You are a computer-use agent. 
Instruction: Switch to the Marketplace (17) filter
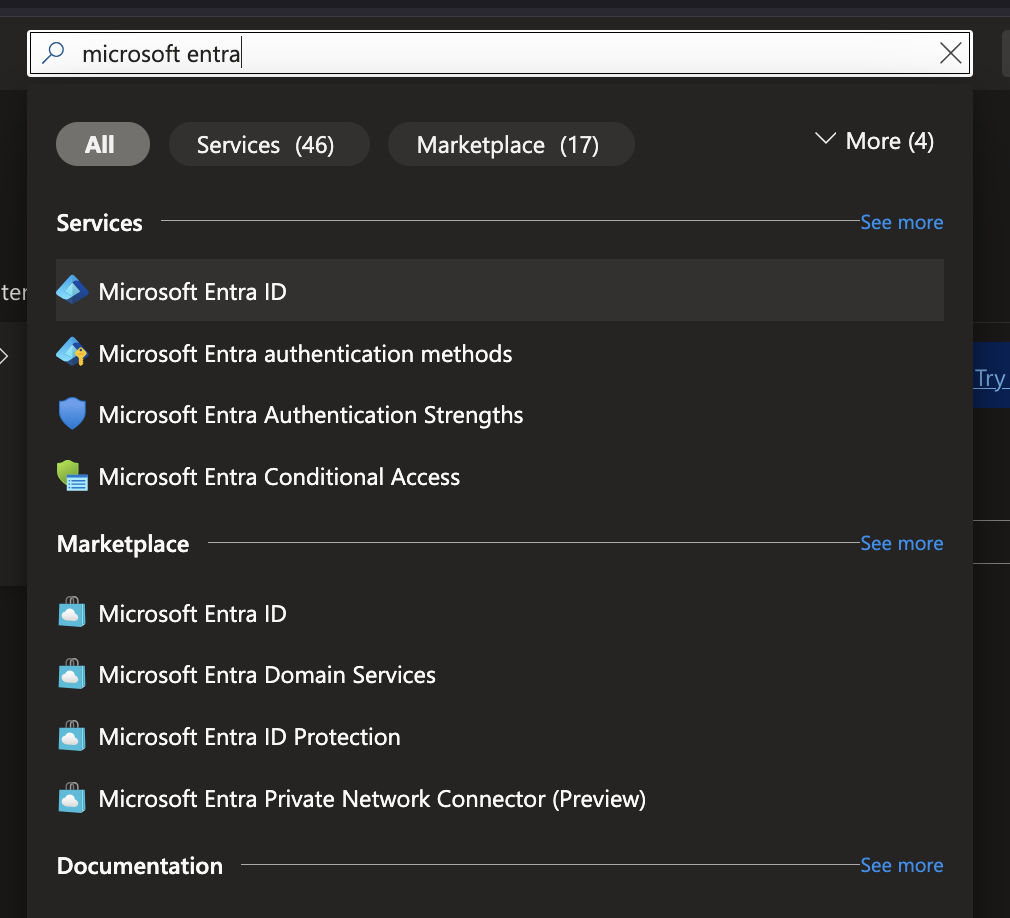511,144
